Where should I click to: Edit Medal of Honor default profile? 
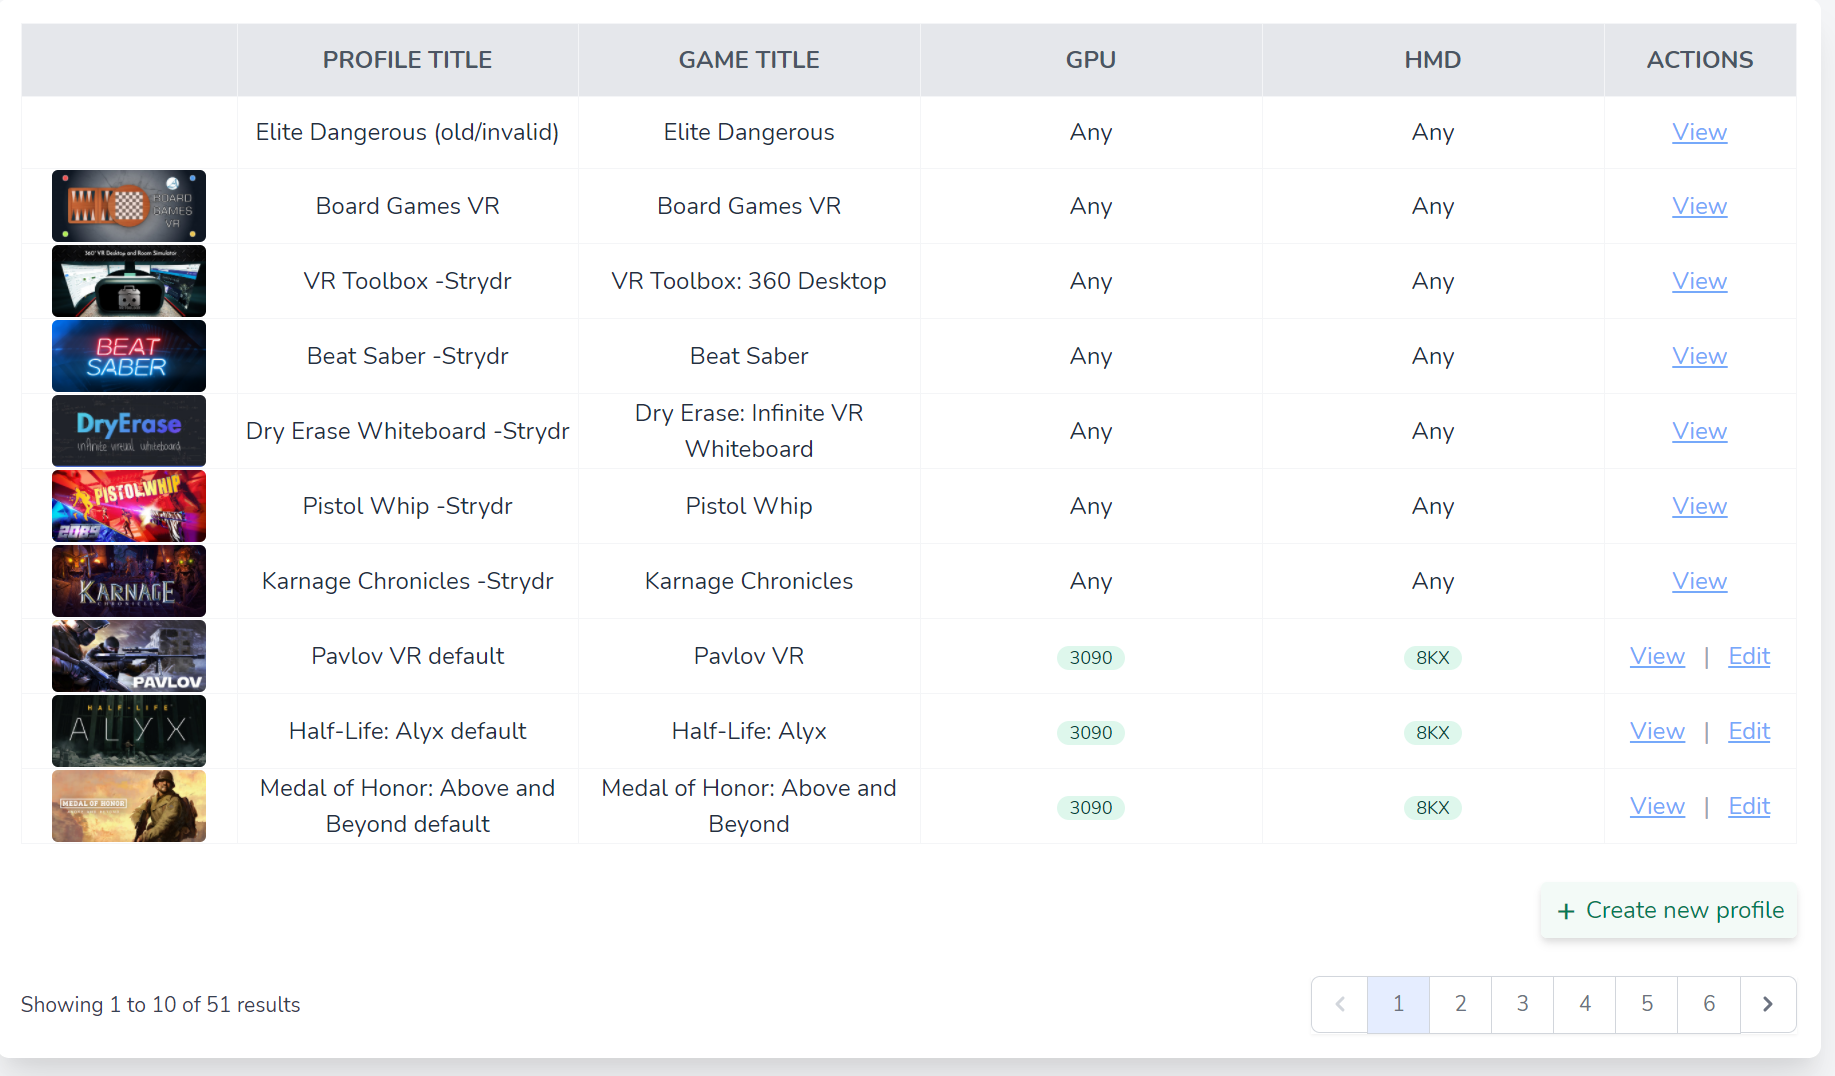tap(1749, 806)
